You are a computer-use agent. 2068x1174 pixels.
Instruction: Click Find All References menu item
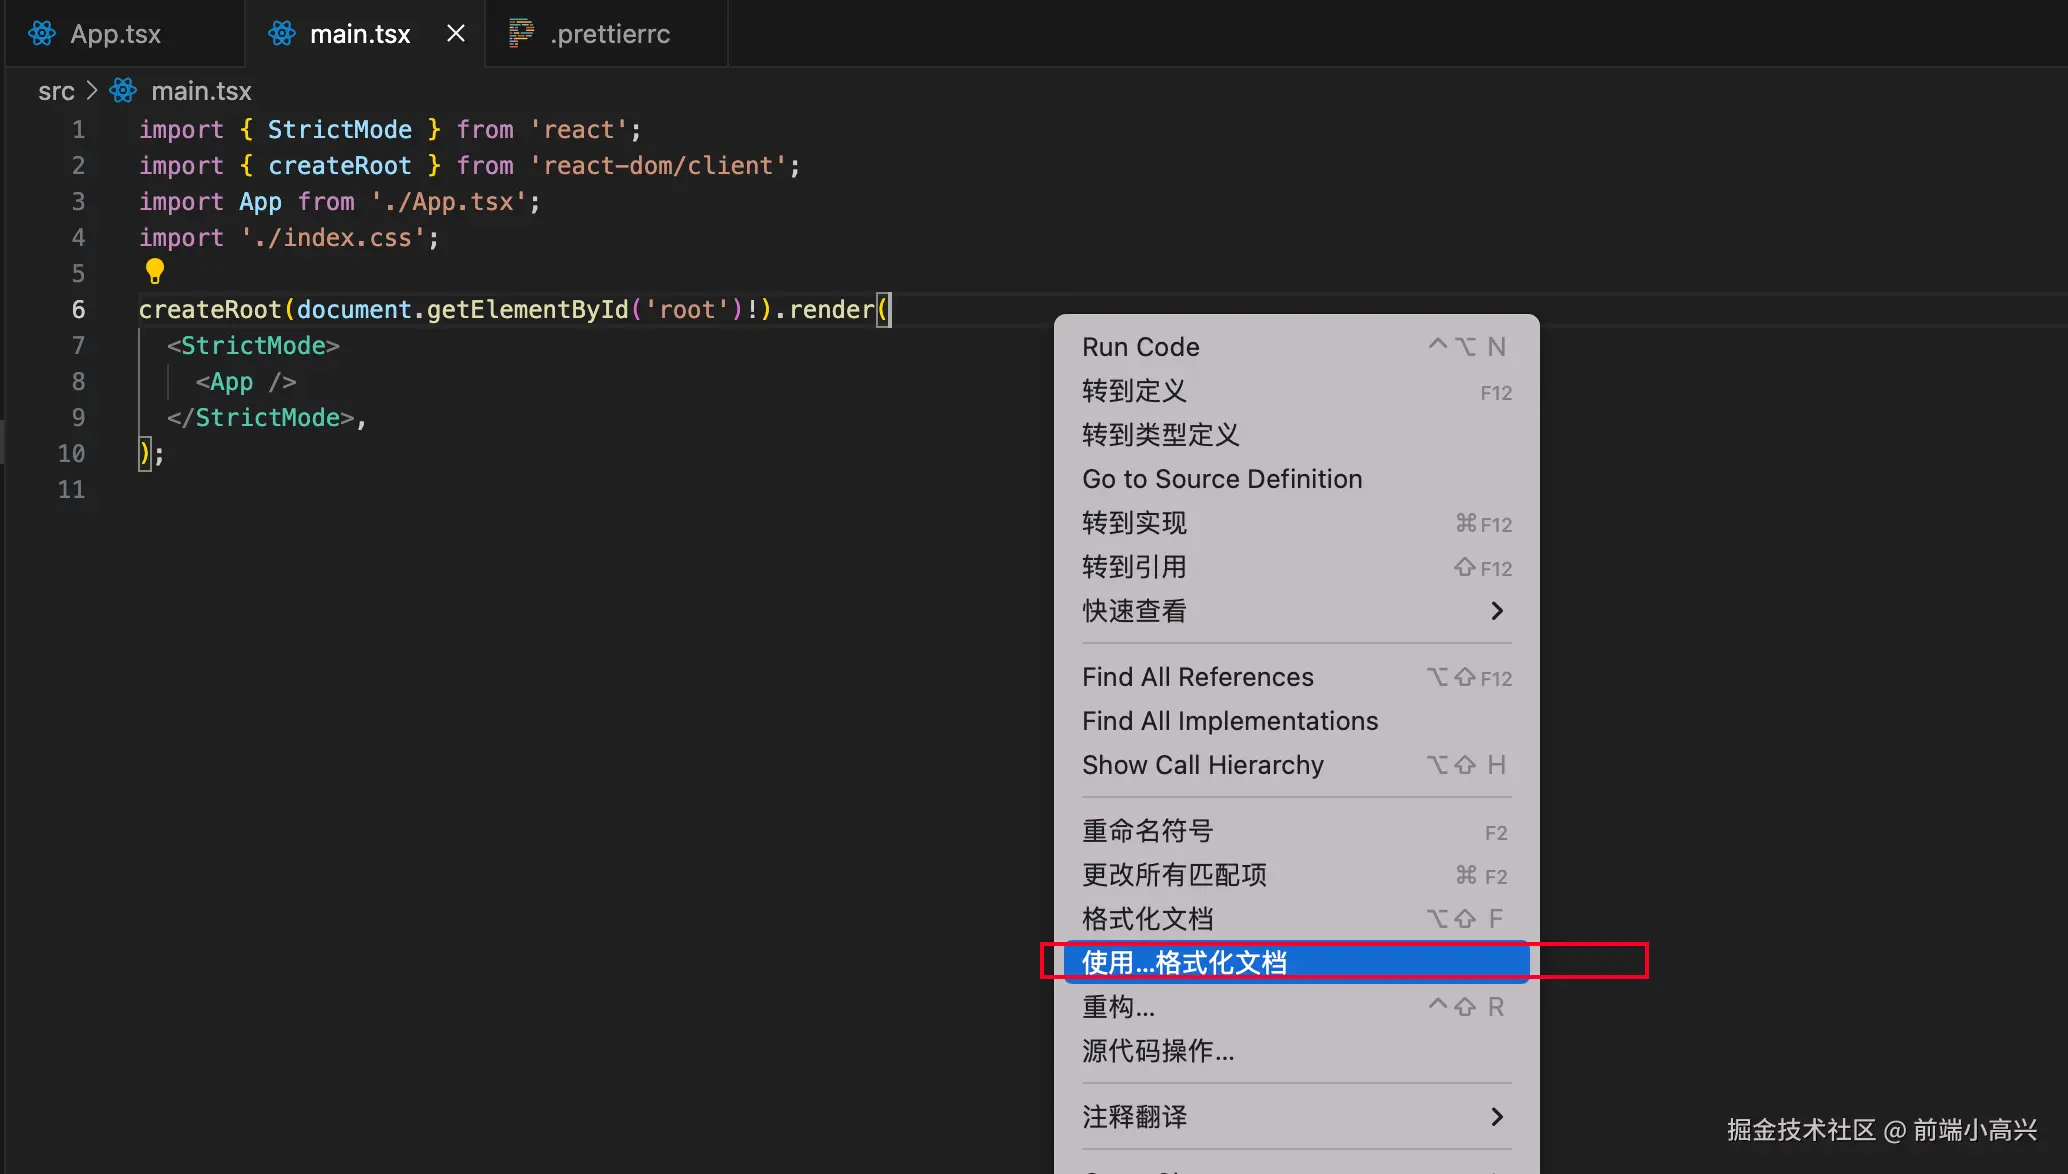click(1198, 677)
